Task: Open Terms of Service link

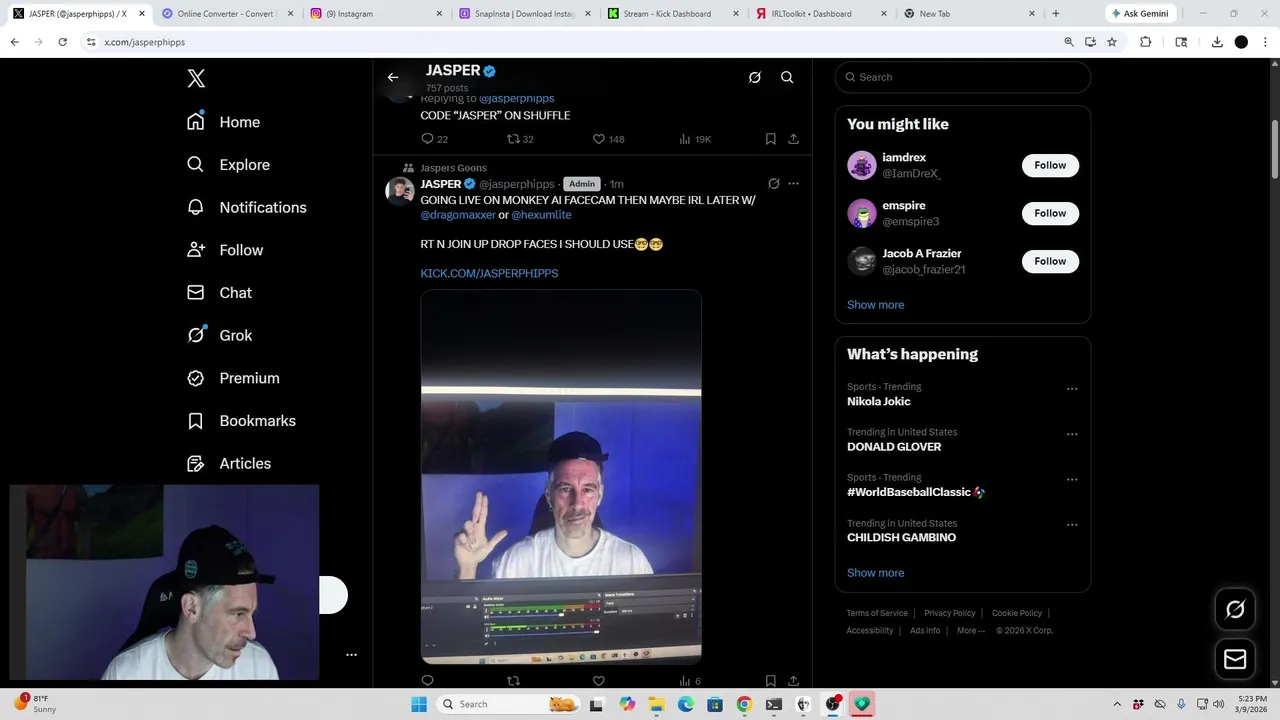Action: (x=877, y=613)
